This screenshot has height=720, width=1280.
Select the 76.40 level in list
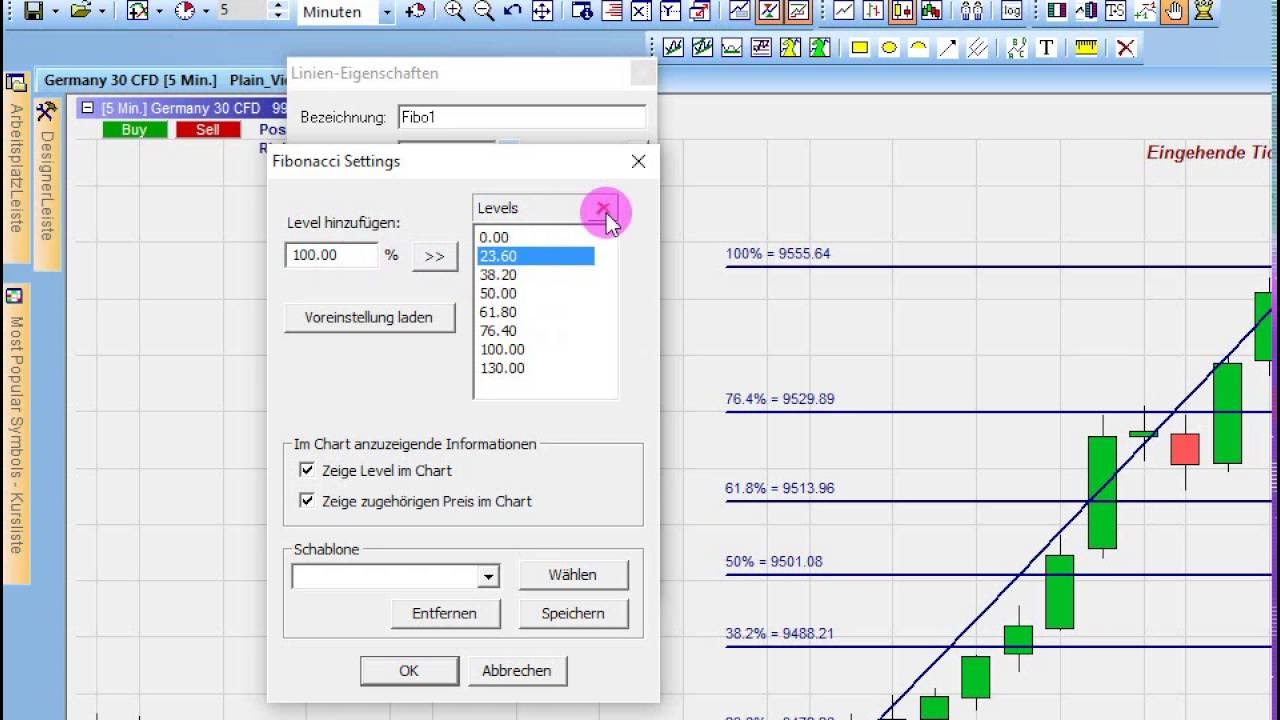[536, 331]
